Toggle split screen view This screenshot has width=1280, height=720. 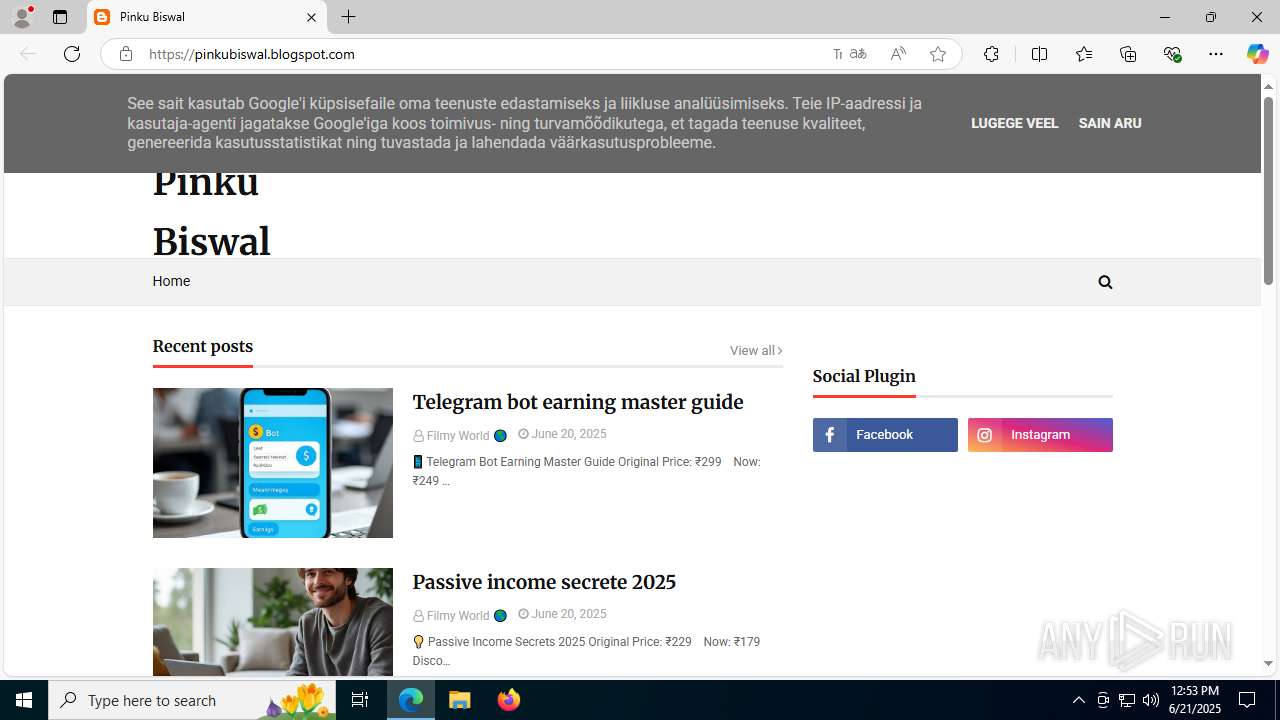coord(1039,54)
